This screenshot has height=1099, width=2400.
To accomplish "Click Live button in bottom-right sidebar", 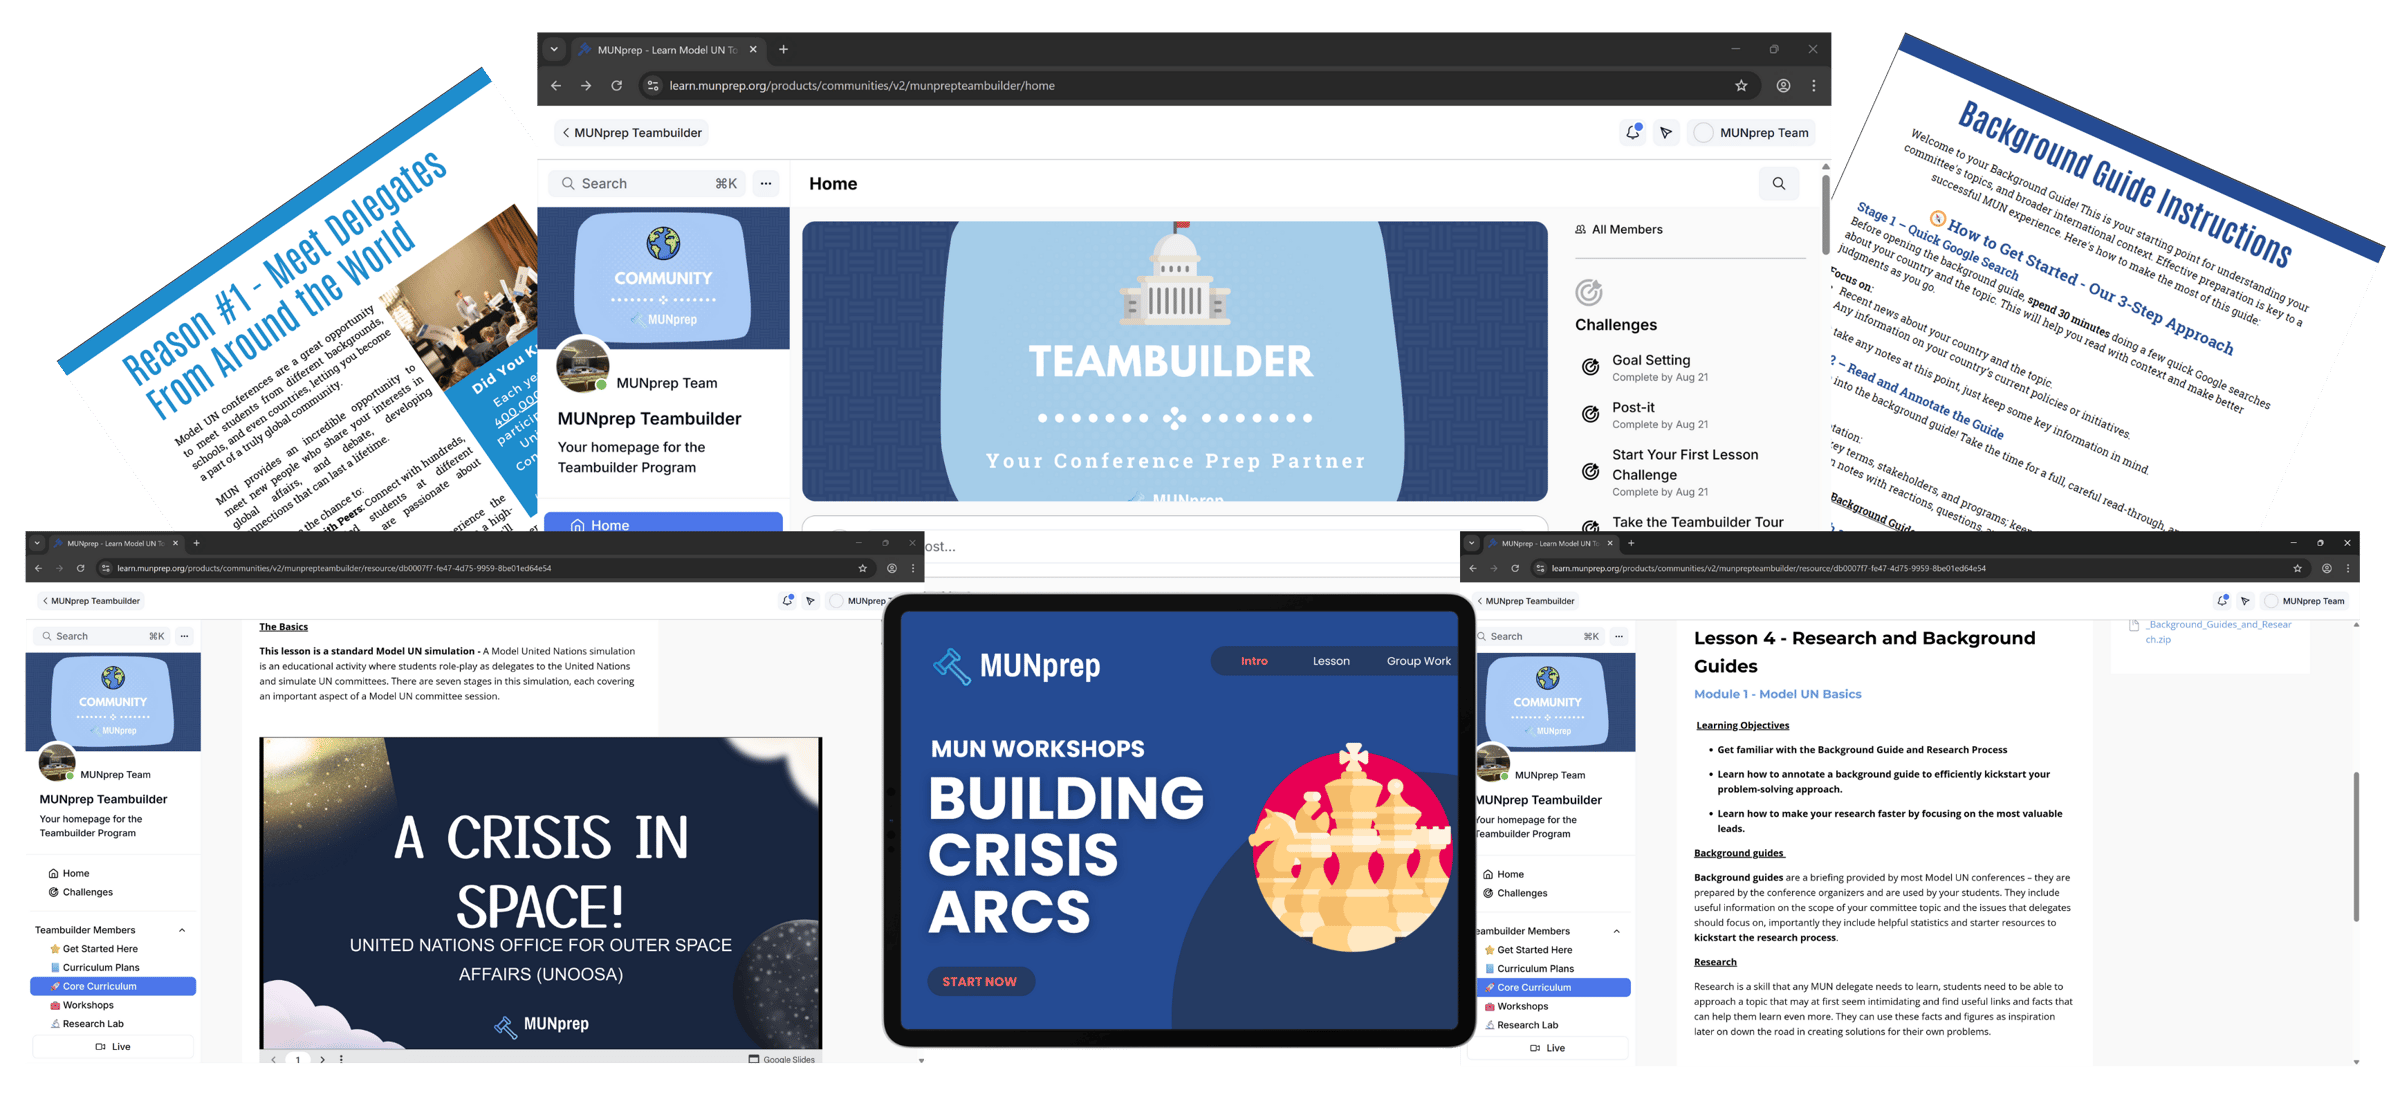I will coord(1548,1047).
